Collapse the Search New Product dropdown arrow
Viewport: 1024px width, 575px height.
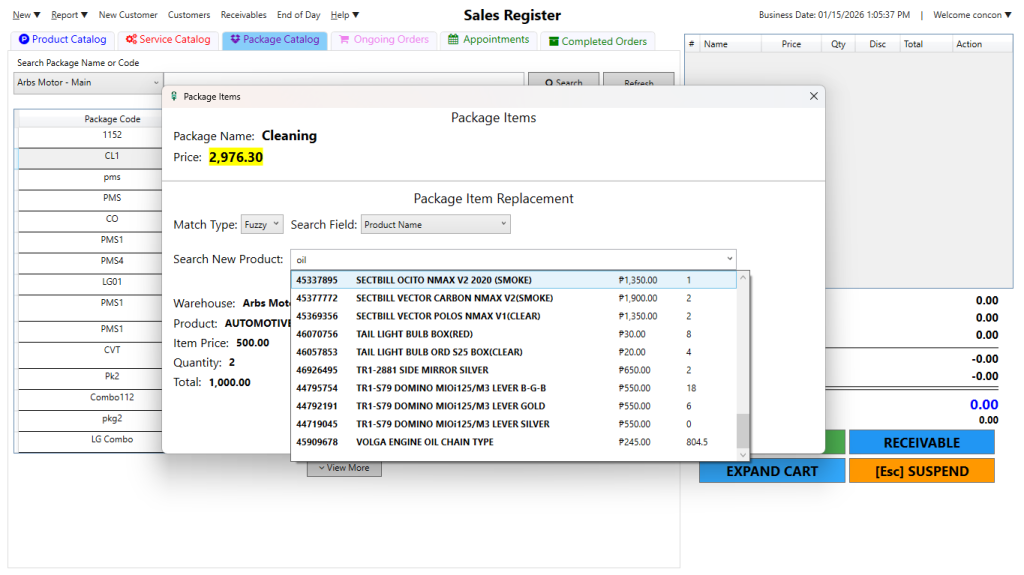click(x=727, y=259)
